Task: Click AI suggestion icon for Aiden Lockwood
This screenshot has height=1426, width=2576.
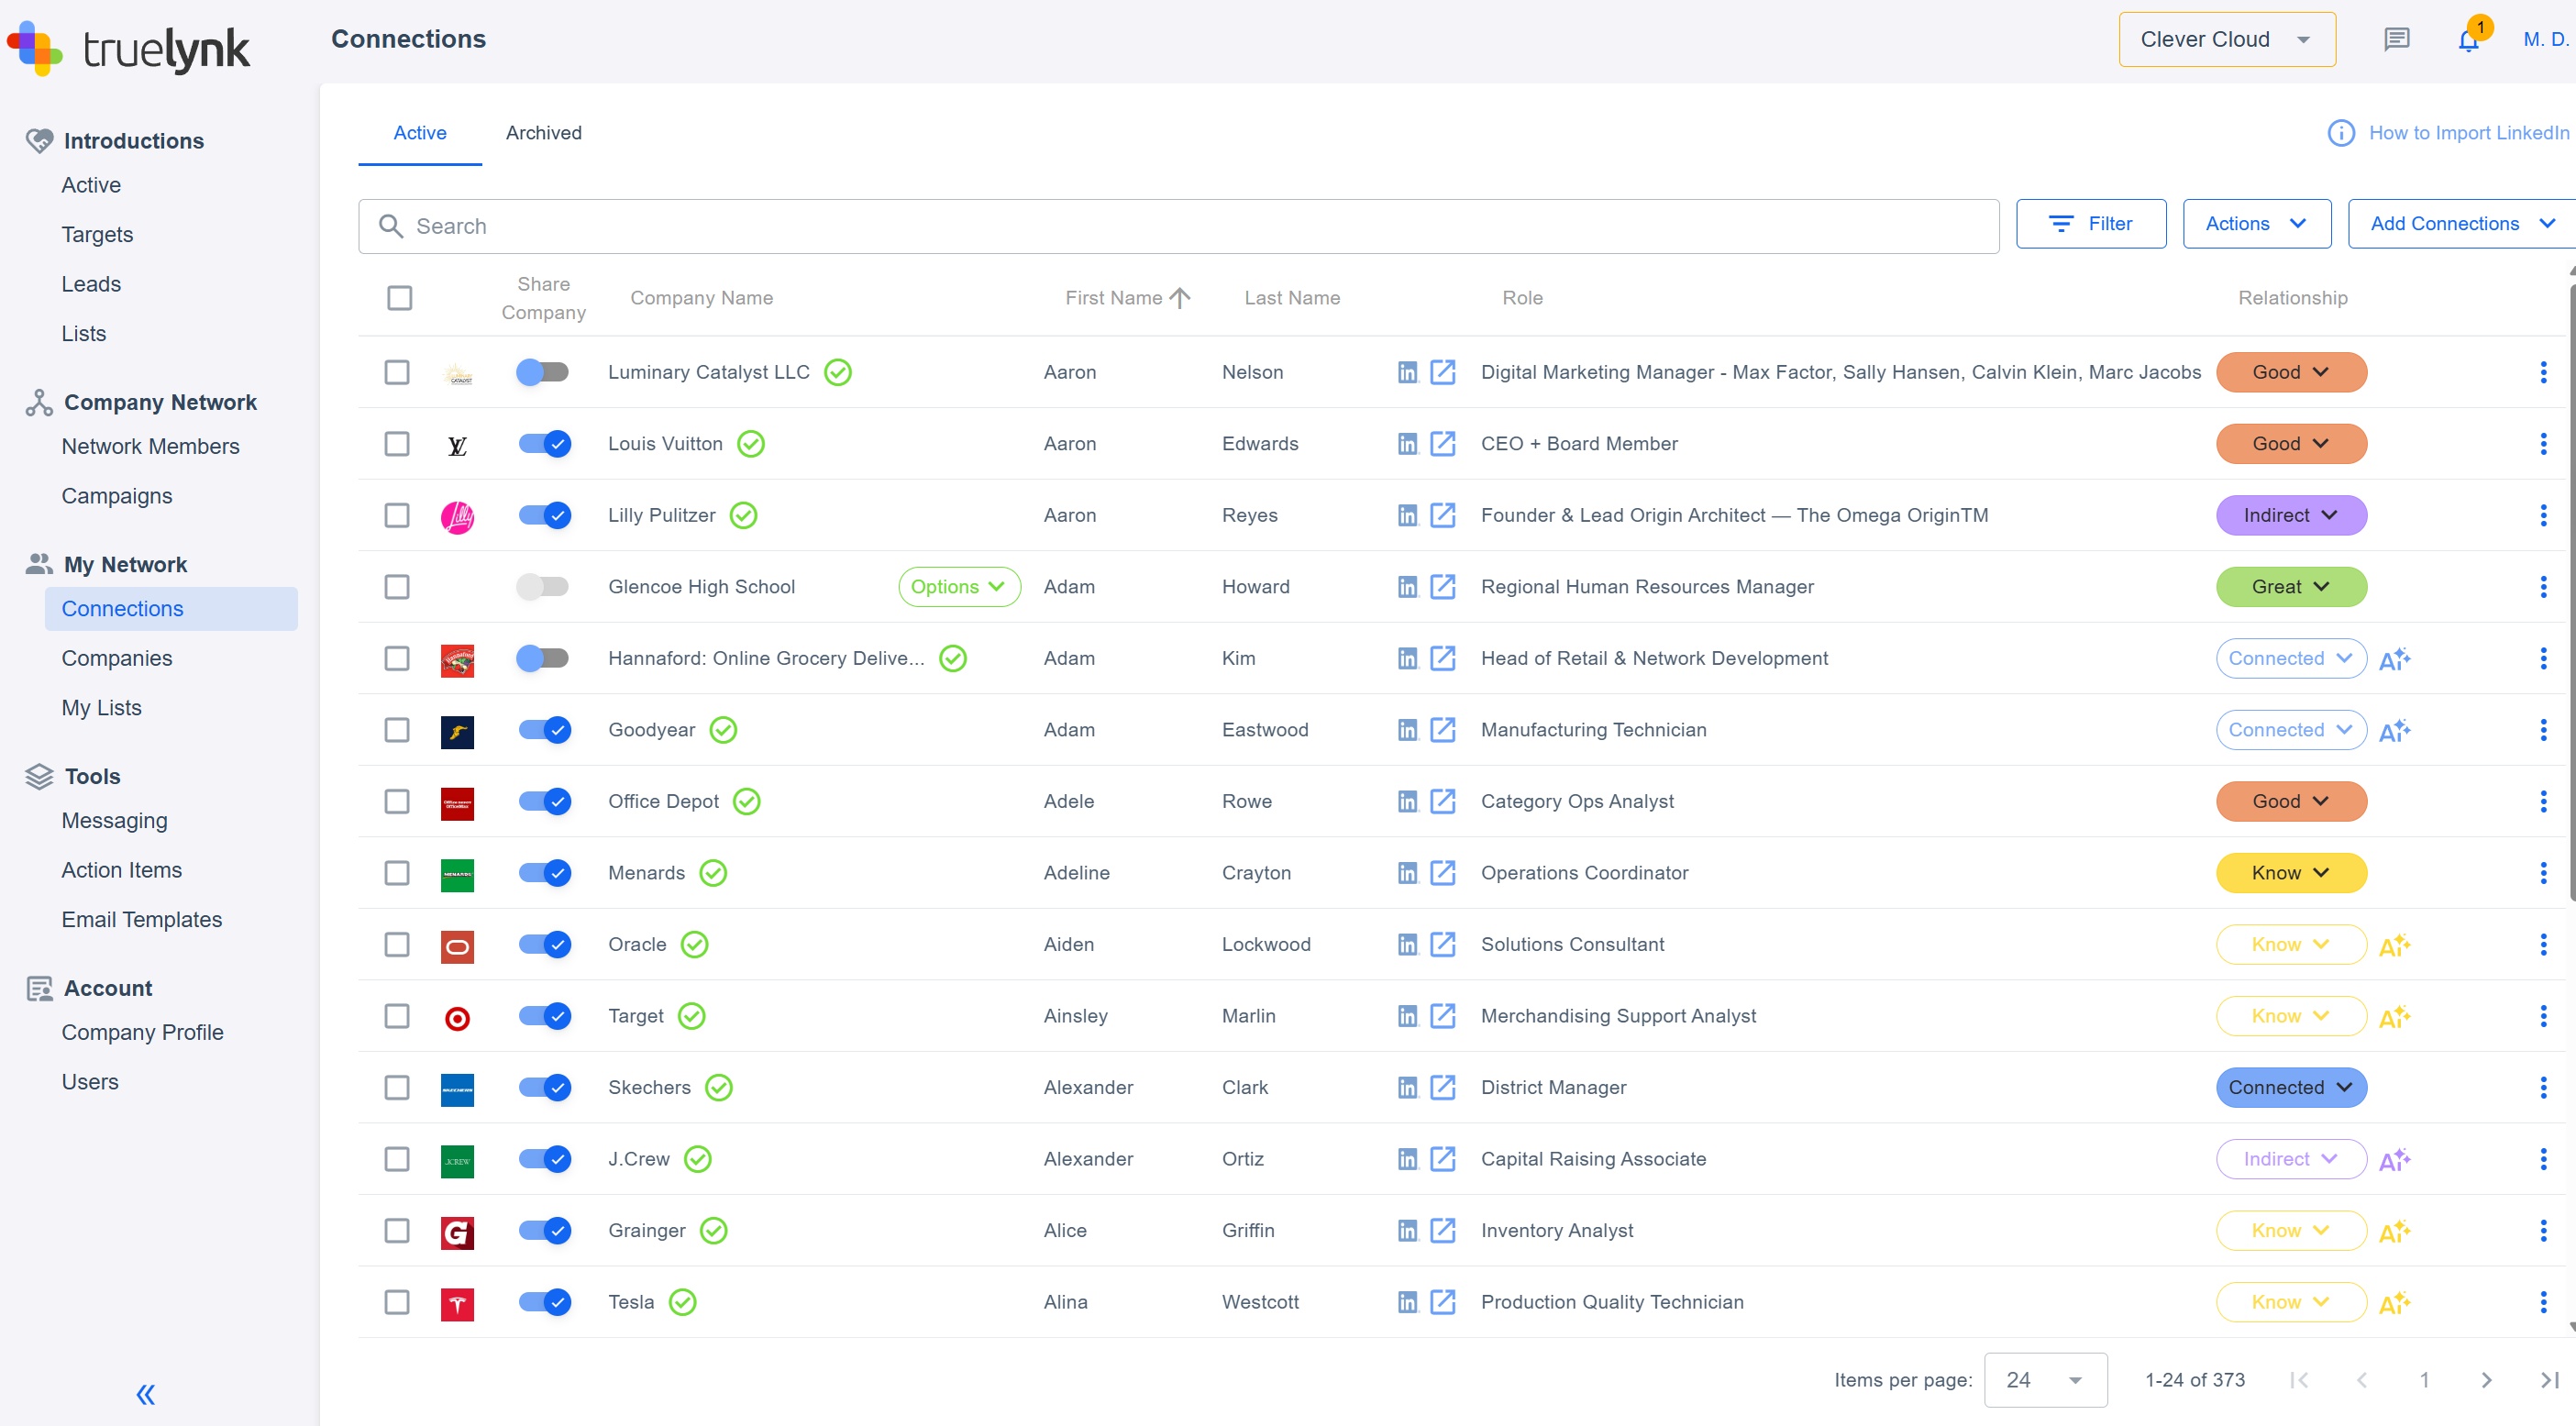Action: coord(2394,945)
